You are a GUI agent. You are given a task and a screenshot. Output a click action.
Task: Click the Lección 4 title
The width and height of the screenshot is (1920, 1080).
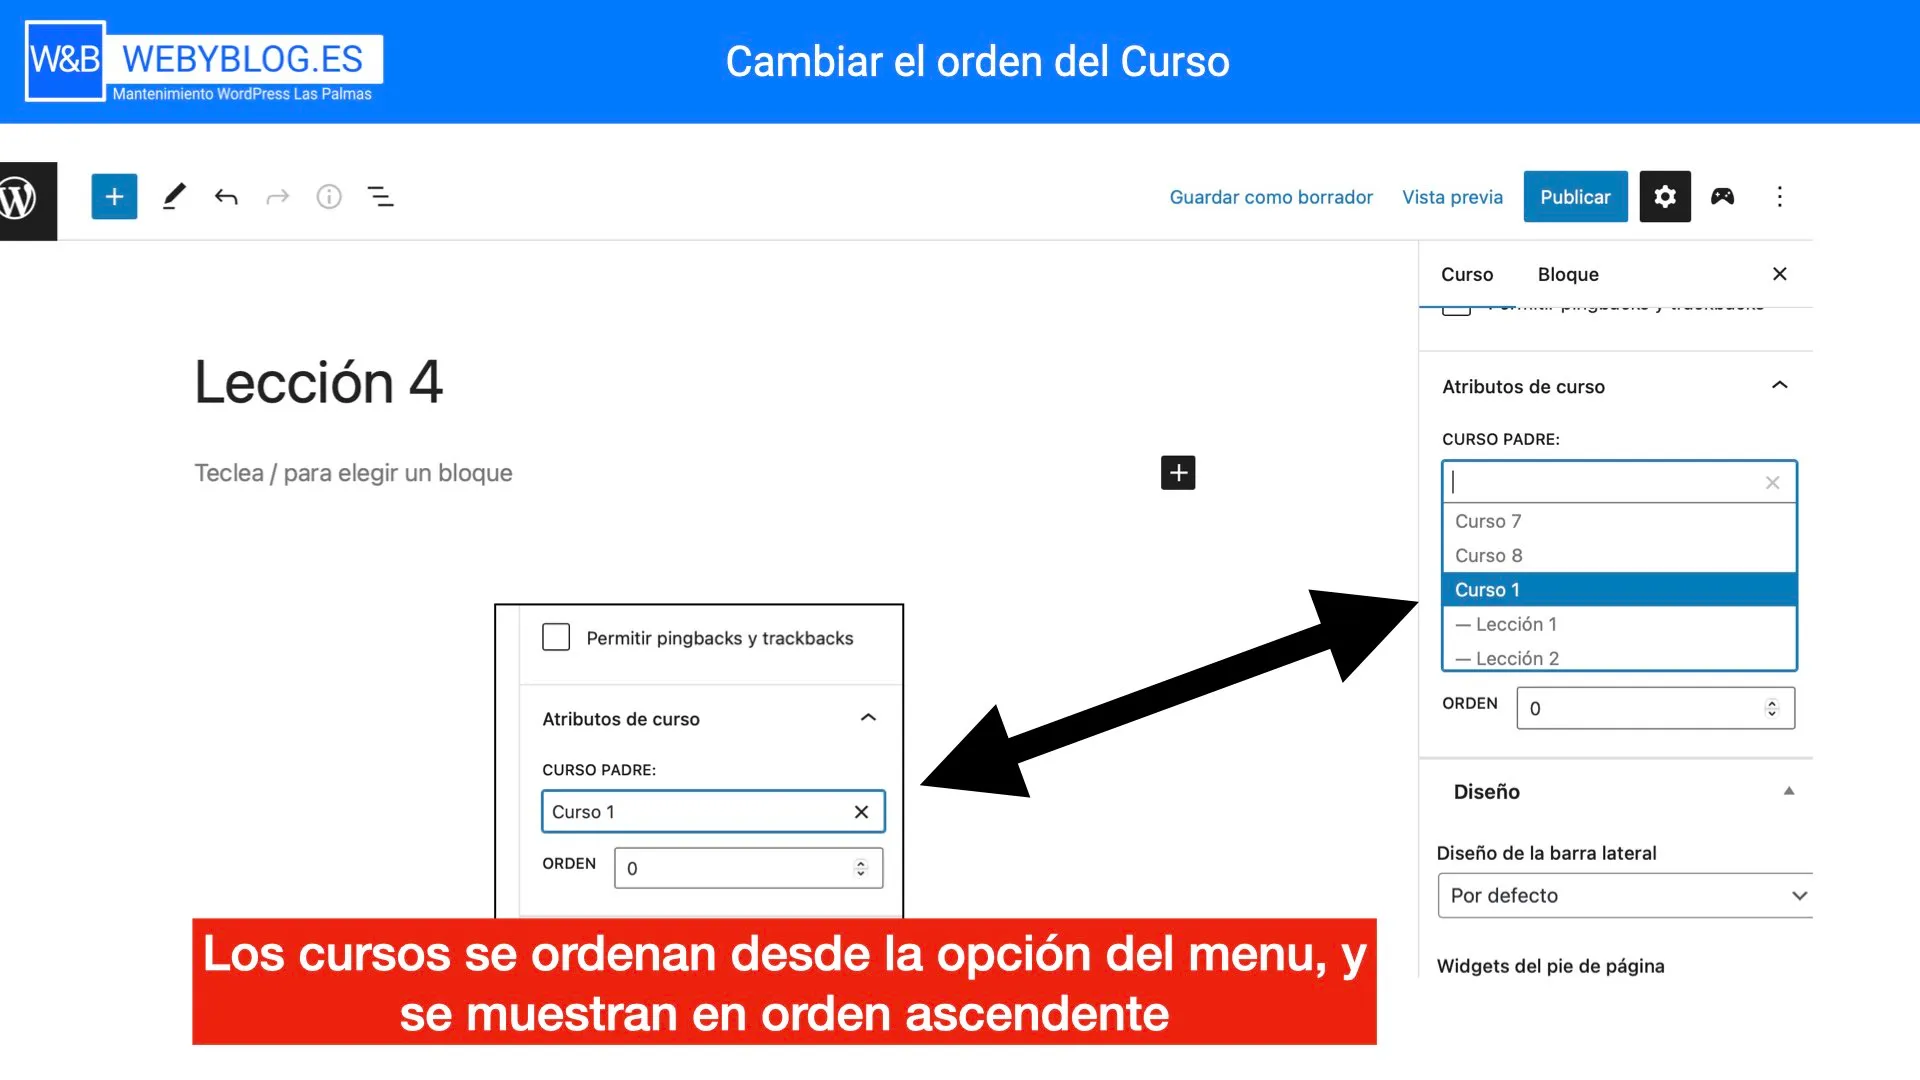click(318, 382)
